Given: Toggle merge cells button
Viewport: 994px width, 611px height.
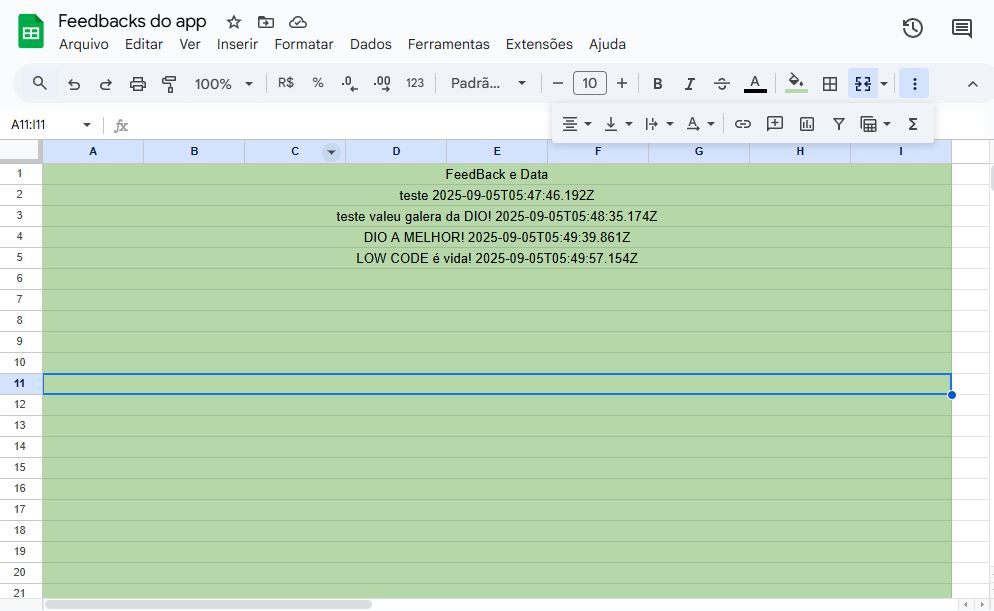Looking at the screenshot, I should pos(863,84).
